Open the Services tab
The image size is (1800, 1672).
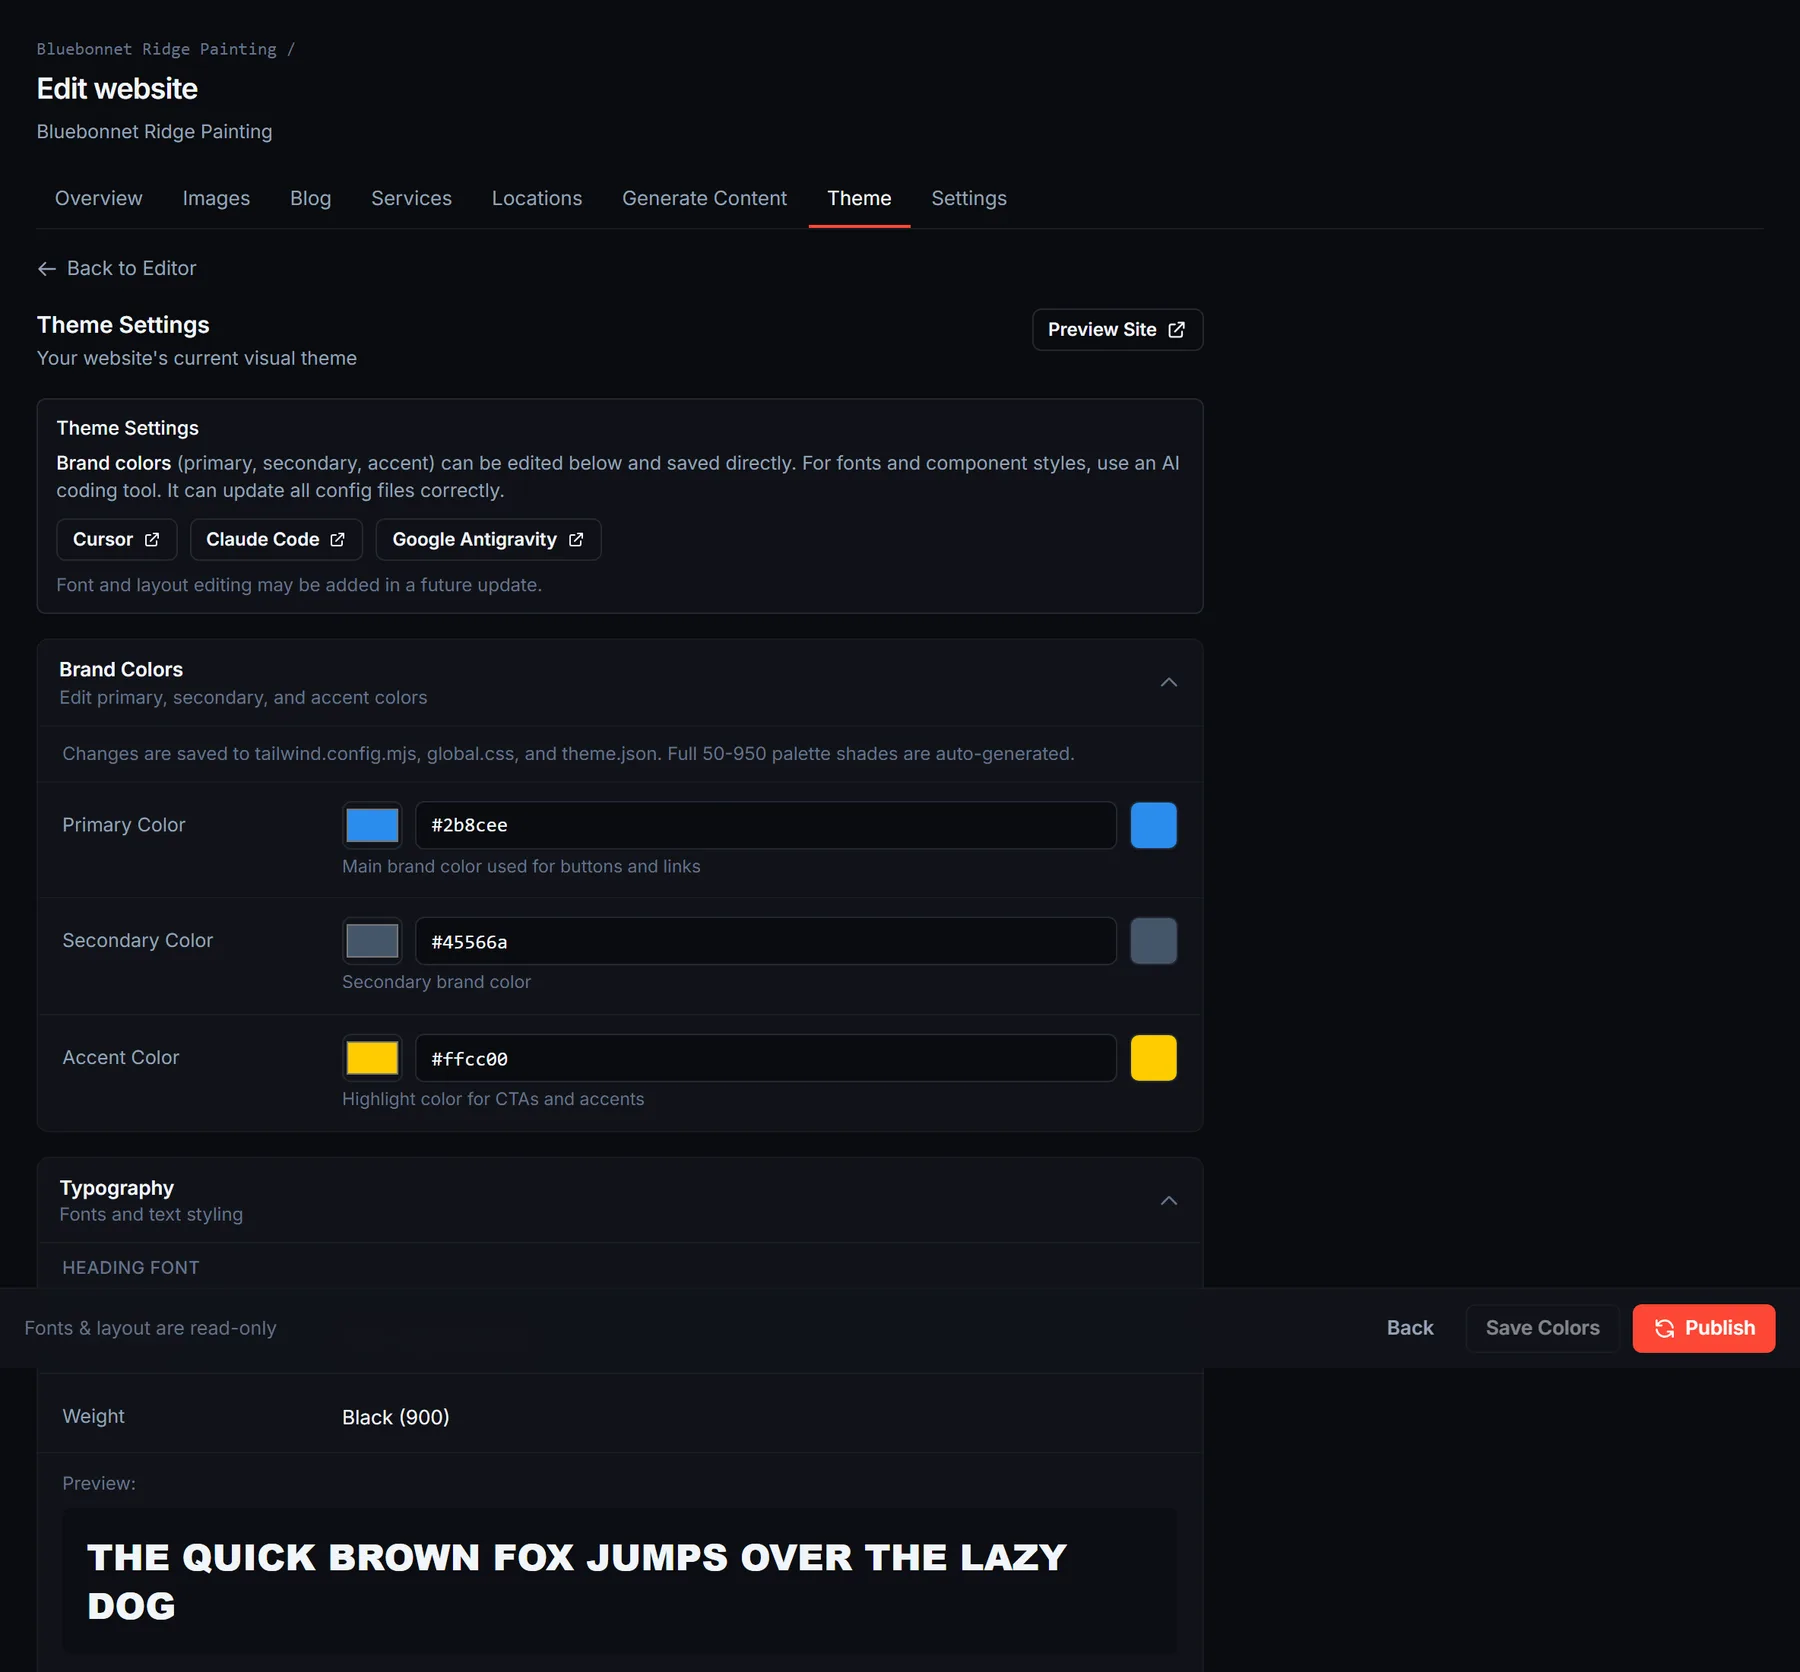(411, 199)
